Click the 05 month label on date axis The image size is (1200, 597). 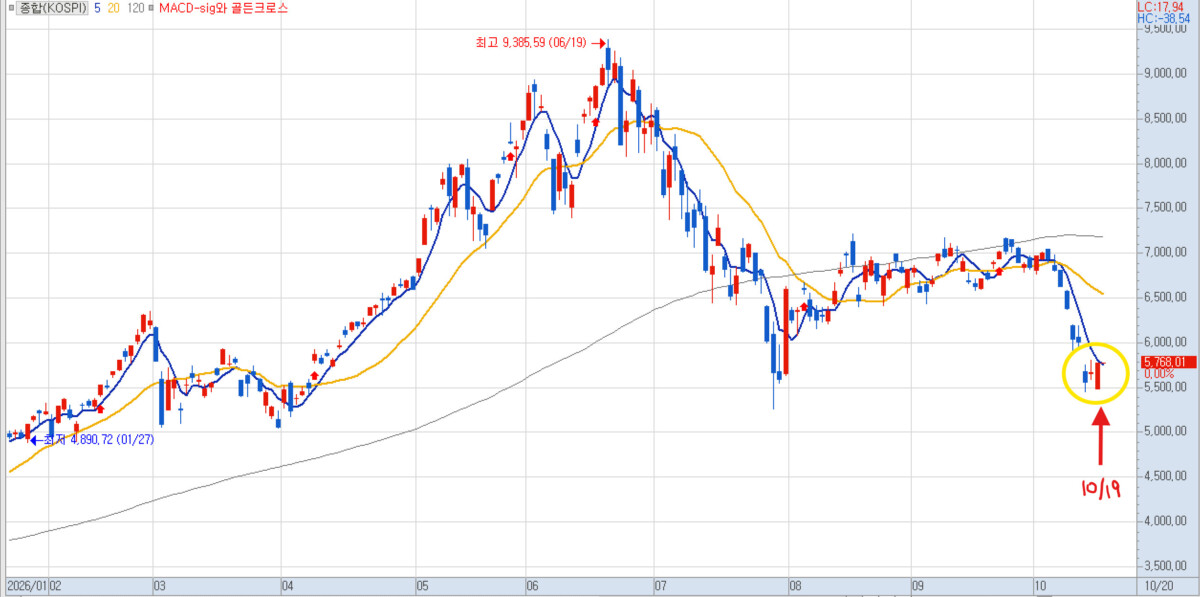421,587
